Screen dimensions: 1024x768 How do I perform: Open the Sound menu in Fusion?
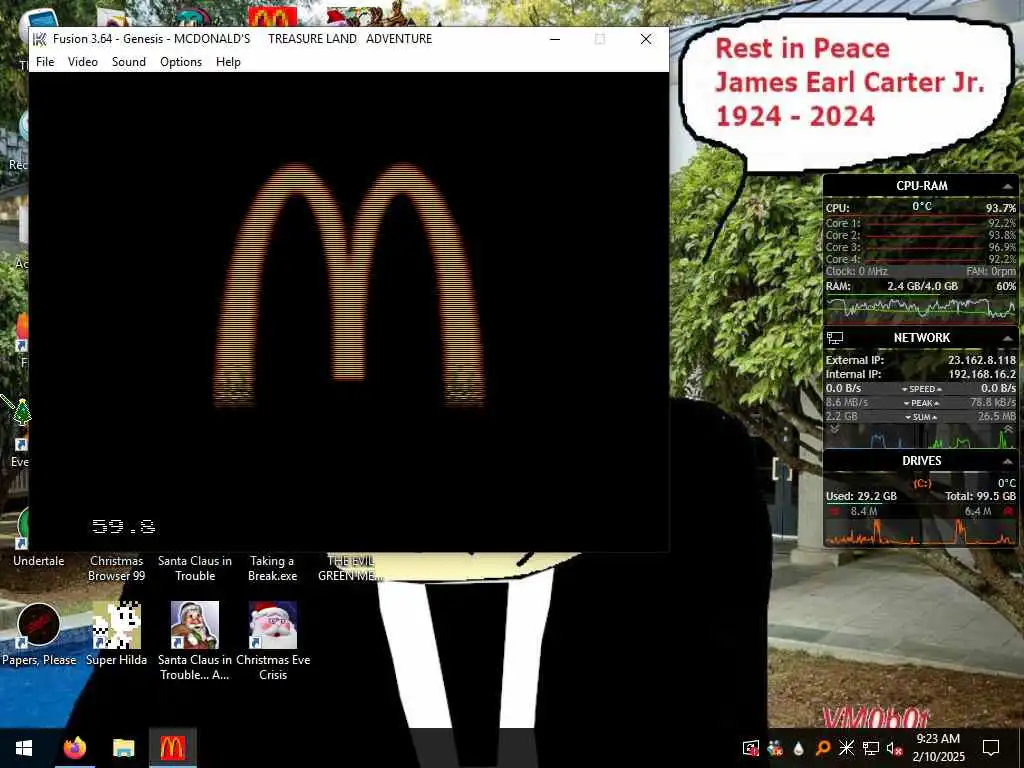pyautogui.click(x=129, y=61)
